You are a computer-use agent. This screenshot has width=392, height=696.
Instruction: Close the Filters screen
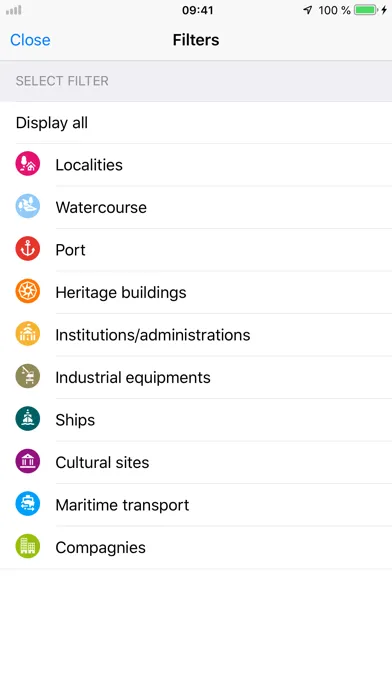point(30,40)
